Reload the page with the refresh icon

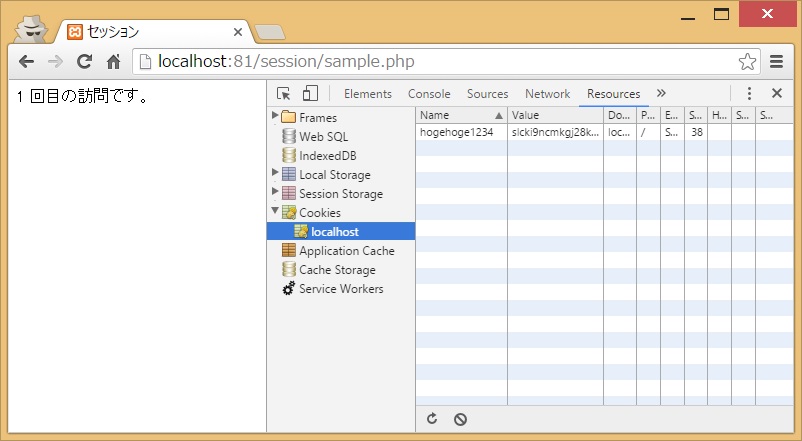pyautogui.click(x=84, y=62)
